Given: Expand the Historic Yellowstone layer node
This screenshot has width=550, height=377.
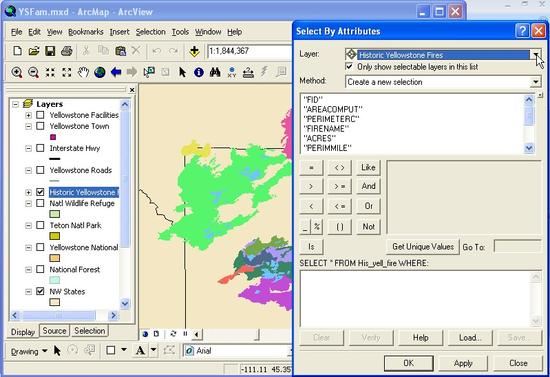Looking at the screenshot, I should point(28,192).
